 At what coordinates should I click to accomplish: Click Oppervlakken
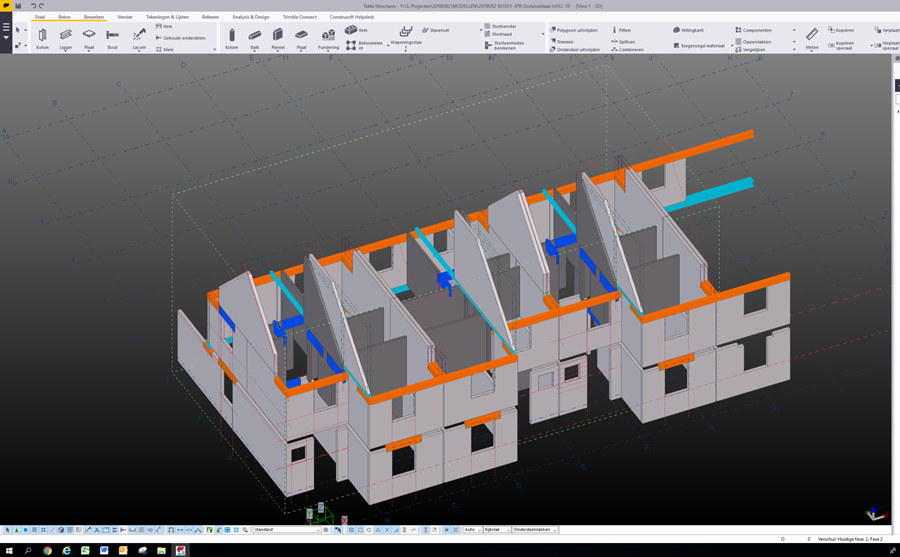click(753, 41)
